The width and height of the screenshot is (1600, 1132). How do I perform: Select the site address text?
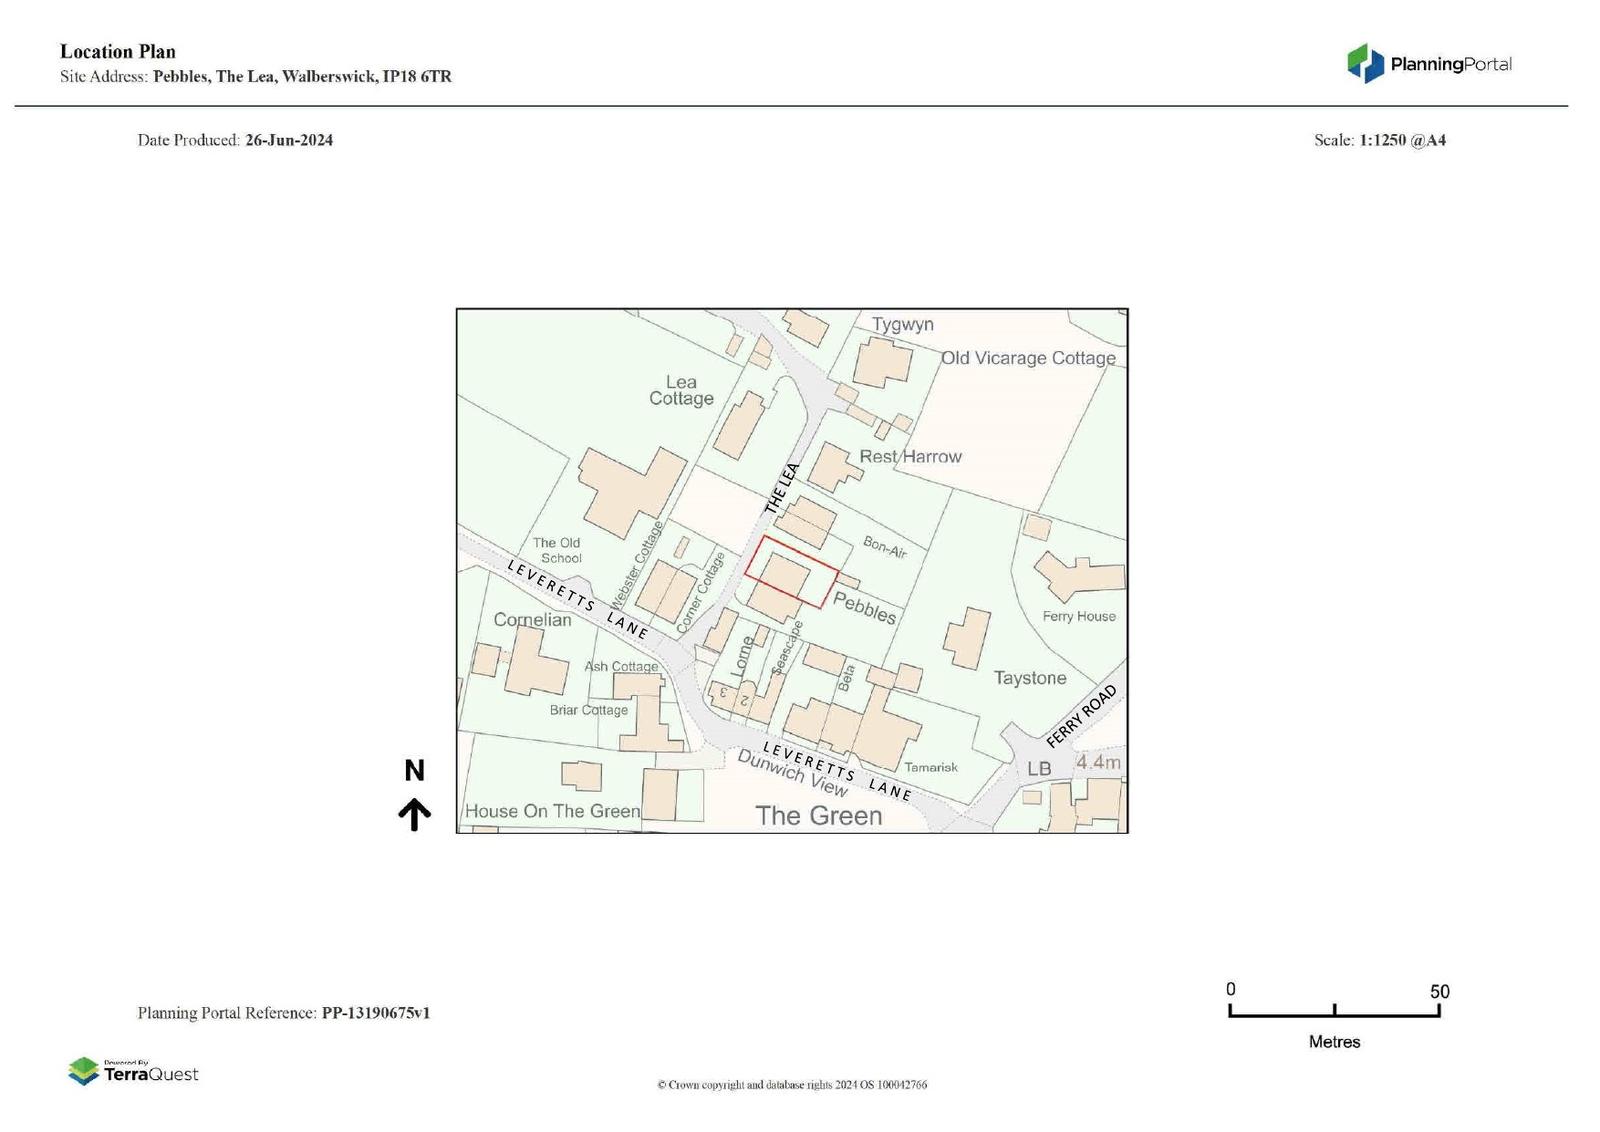pos(301,76)
